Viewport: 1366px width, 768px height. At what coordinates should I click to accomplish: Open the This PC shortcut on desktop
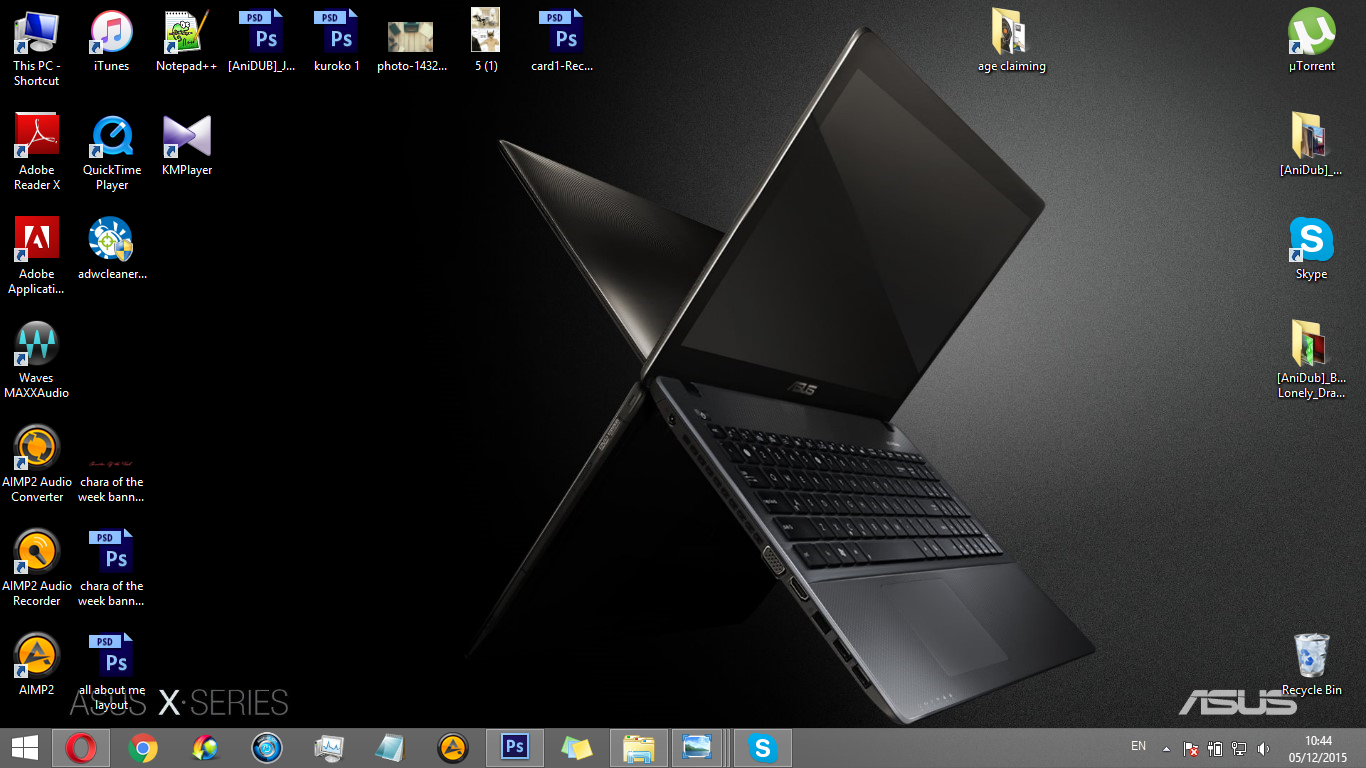pos(36,47)
